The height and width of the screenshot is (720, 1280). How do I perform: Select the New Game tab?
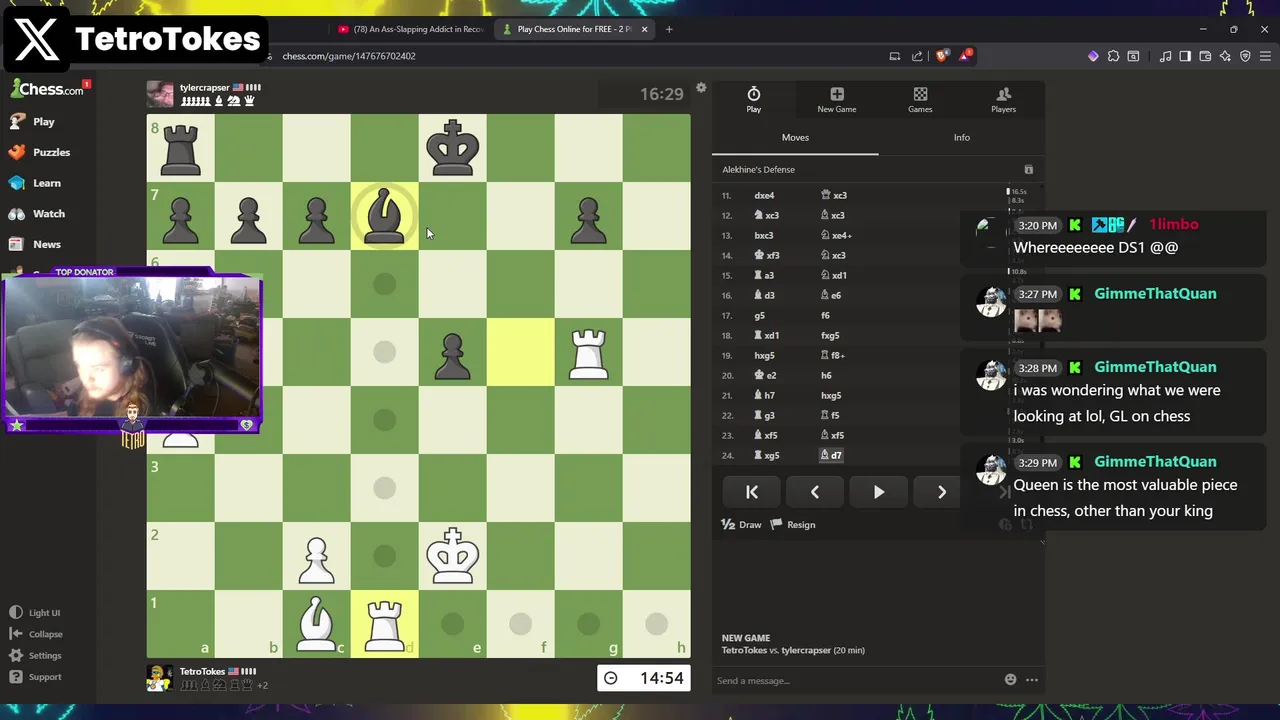pos(837,100)
